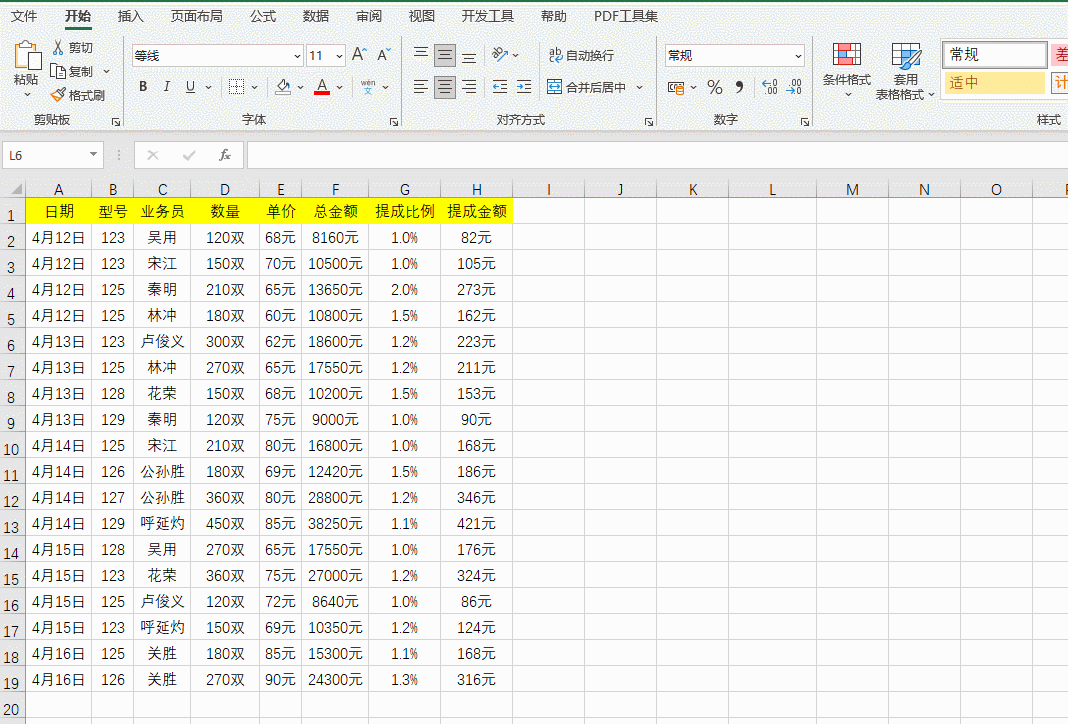This screenshot has width=1068, height=724.
Task: Increase the cell indent
Action: 524,86
